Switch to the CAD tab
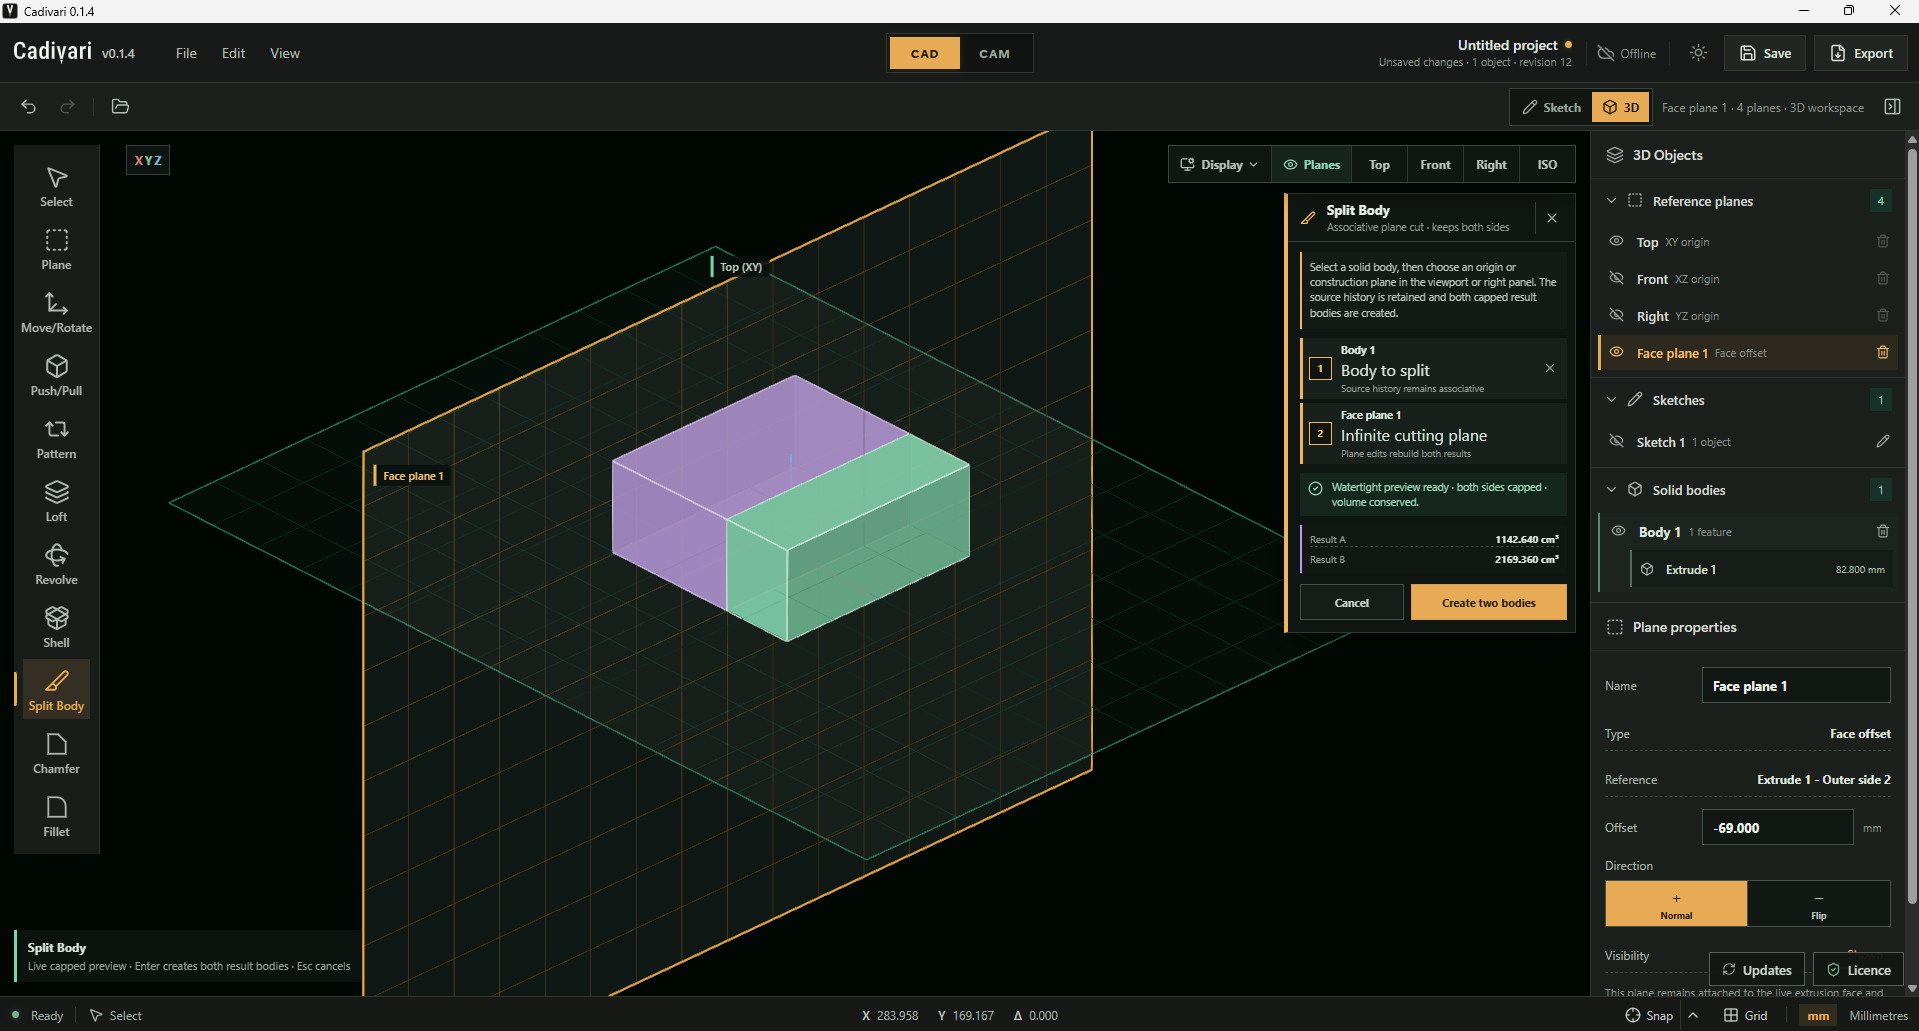The width and height of the screenshot is (1919, 1031). click(925, 54)
